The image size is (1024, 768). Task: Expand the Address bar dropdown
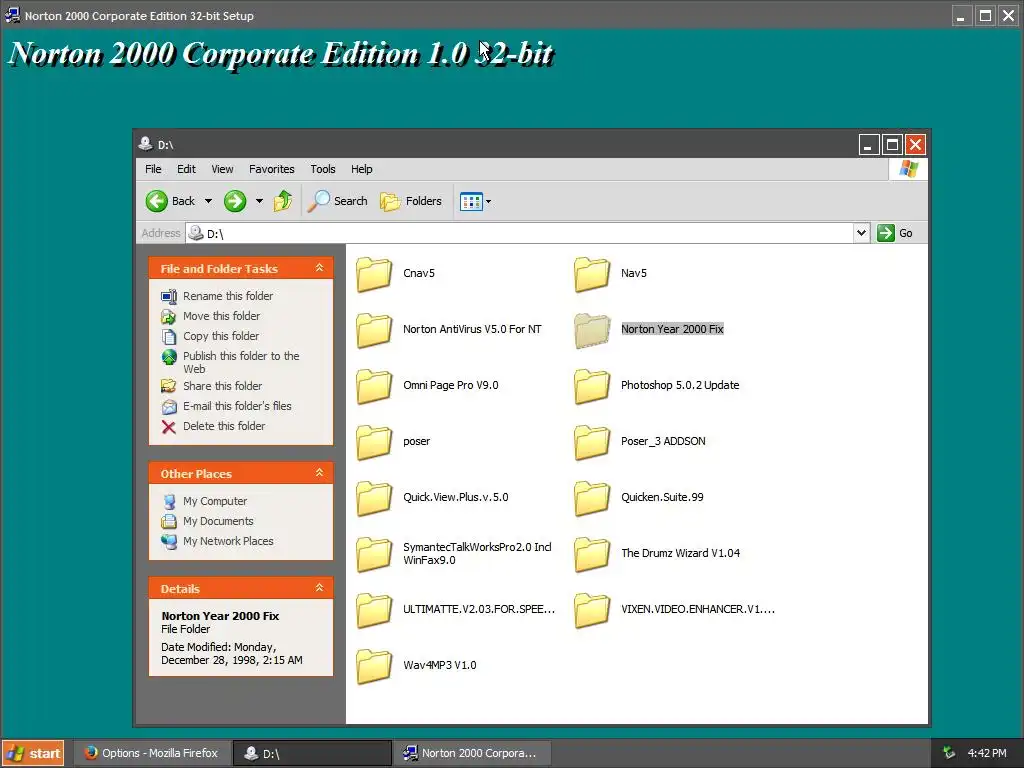click(x=861, y=233)
